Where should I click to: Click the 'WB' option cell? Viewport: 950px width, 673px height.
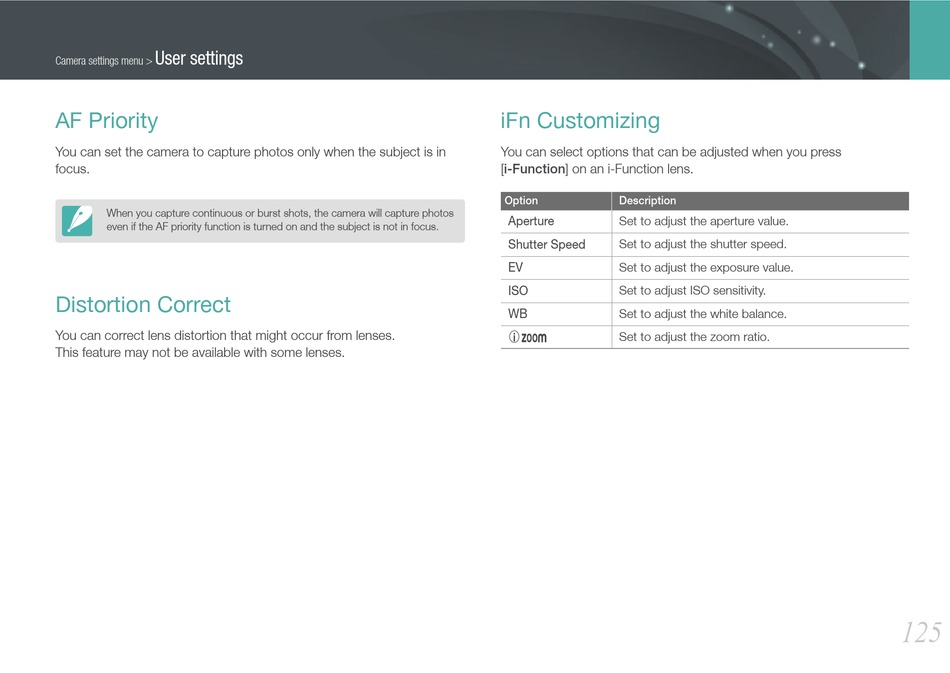(x=556, y=314)
